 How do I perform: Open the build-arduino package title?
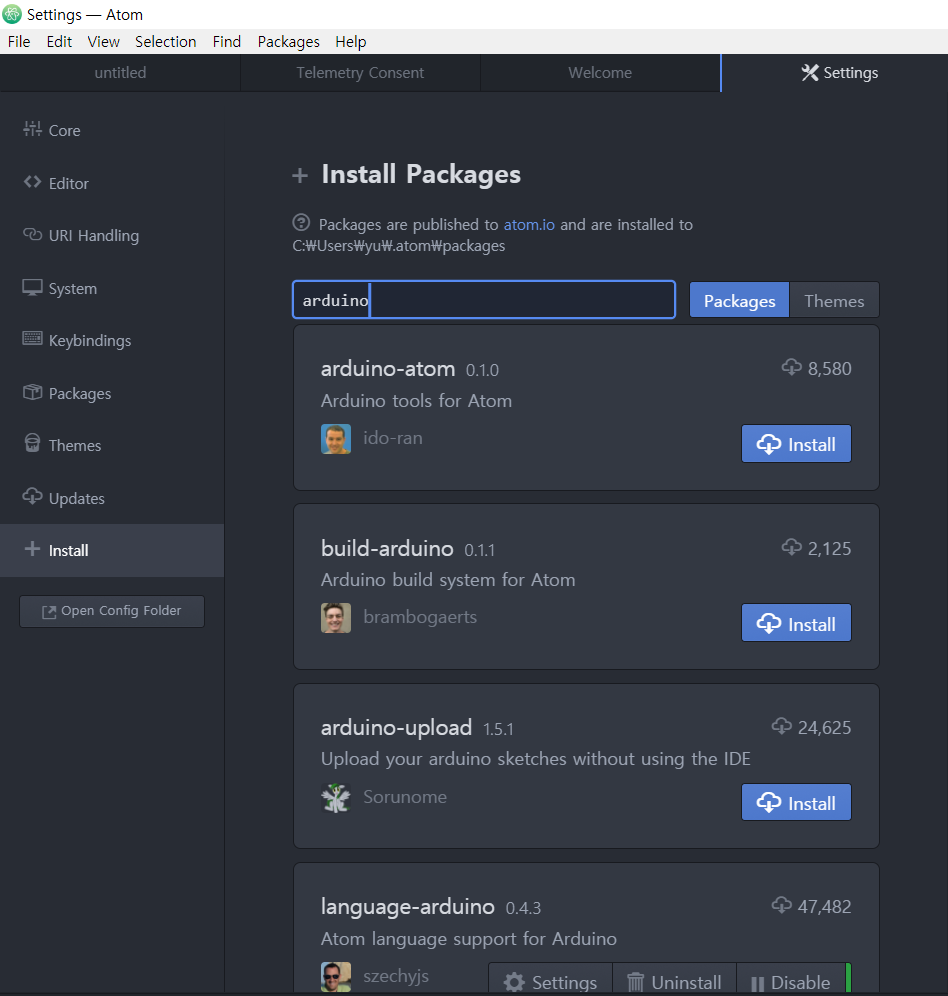[387, 548]
